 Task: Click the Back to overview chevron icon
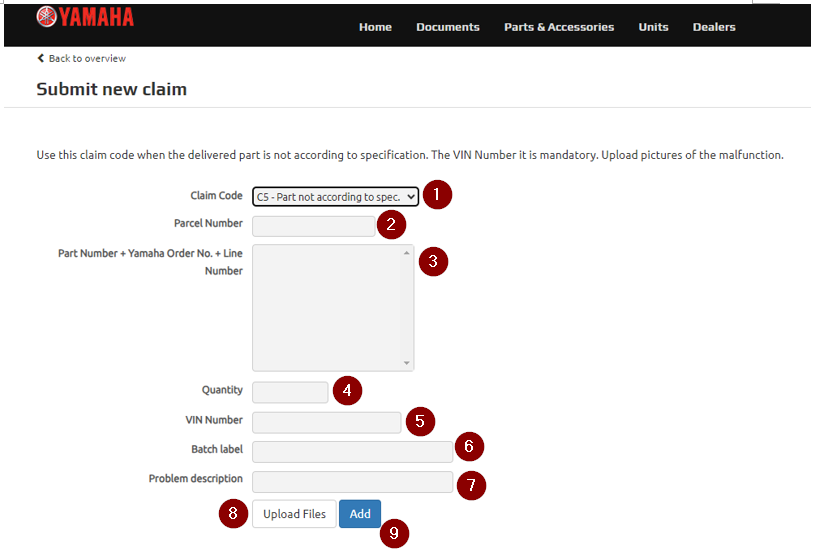point(40,58)
